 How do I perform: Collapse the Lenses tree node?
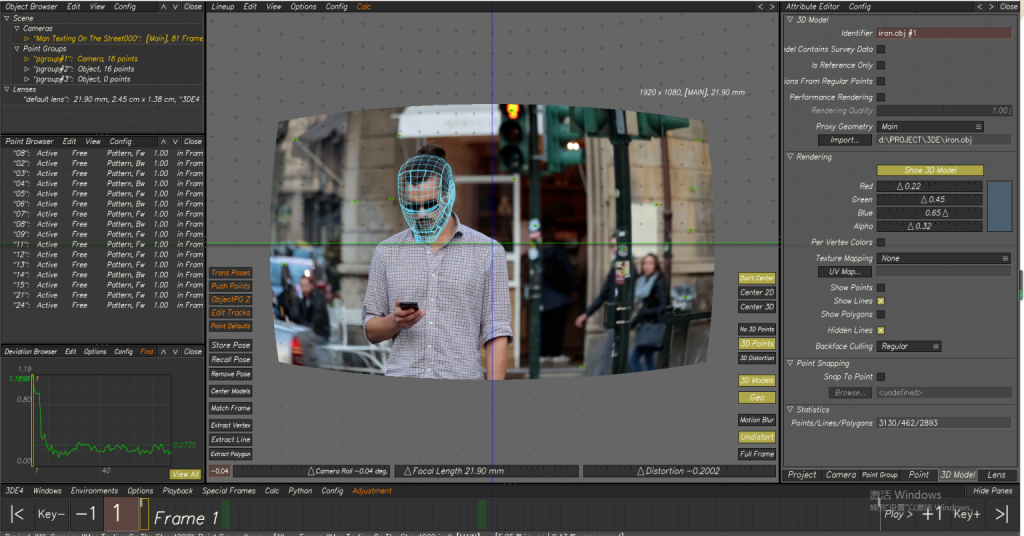pyautogui.click(x=7, y=89)
